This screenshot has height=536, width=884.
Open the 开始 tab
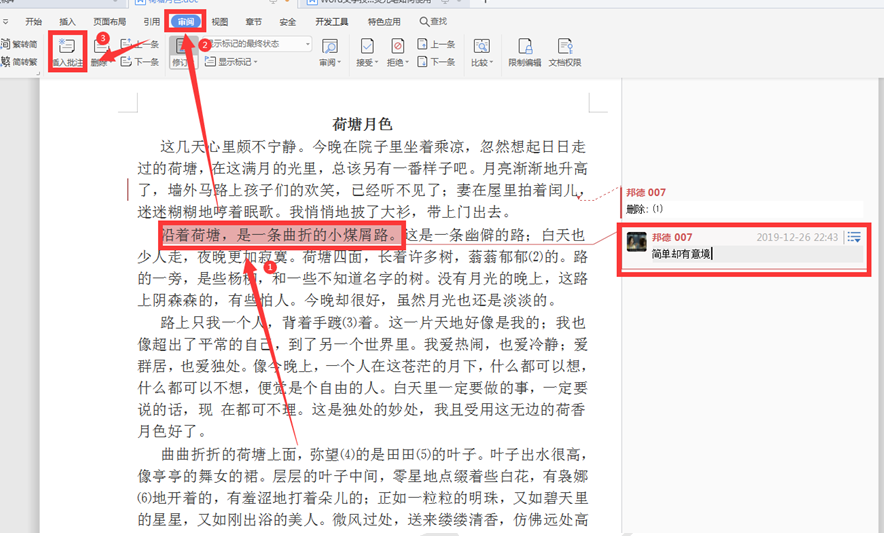pos(34,21)
